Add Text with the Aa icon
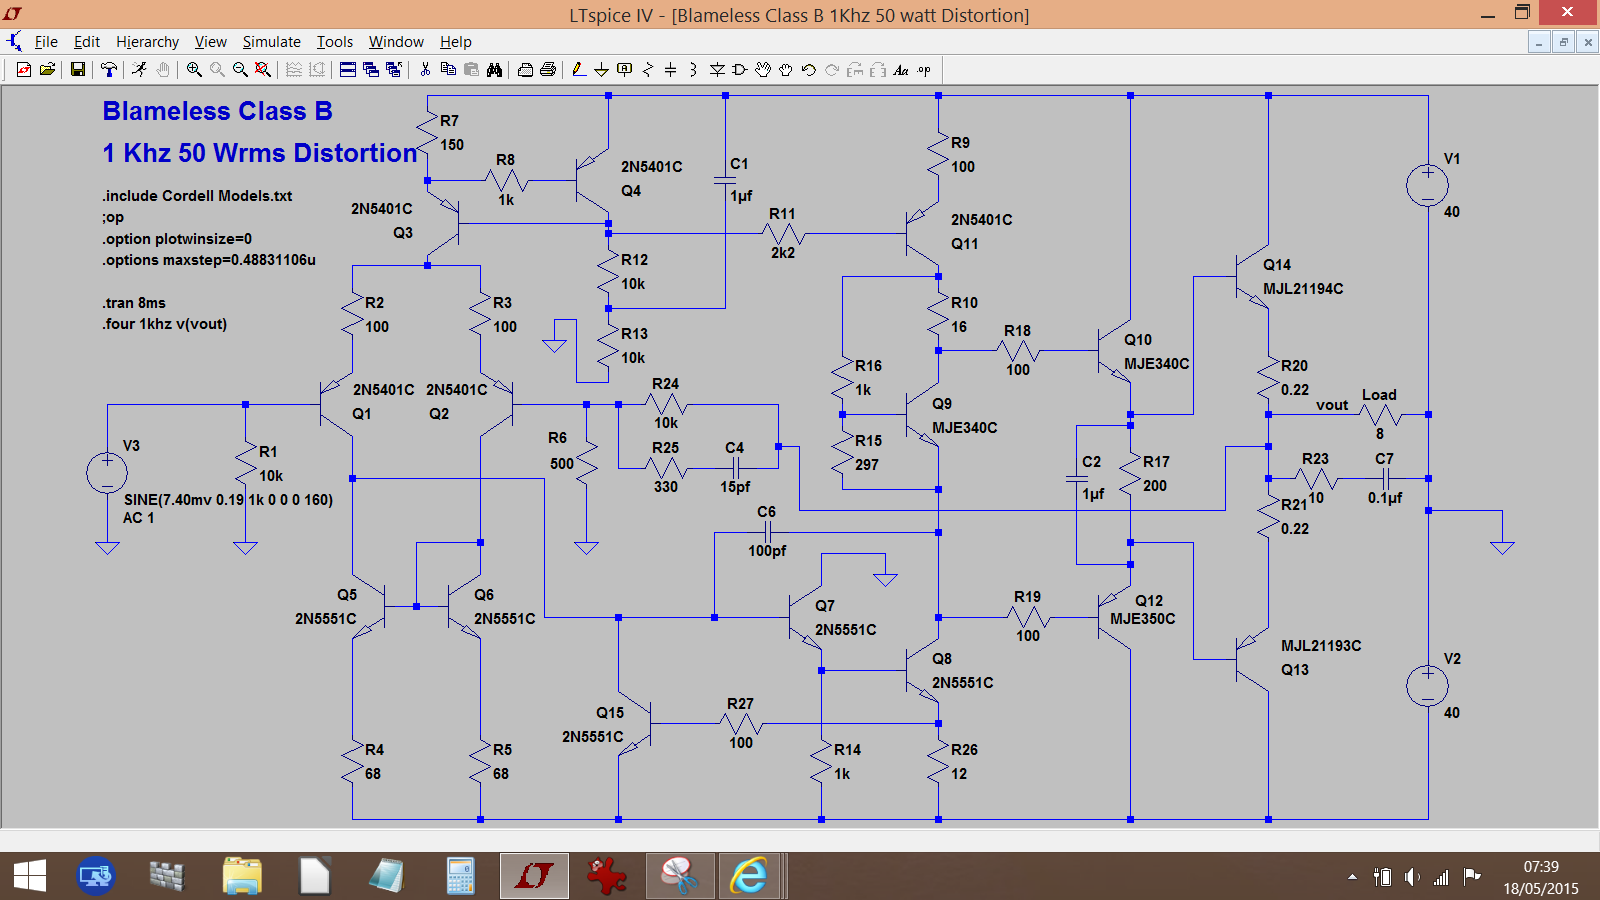 (901, 70)
